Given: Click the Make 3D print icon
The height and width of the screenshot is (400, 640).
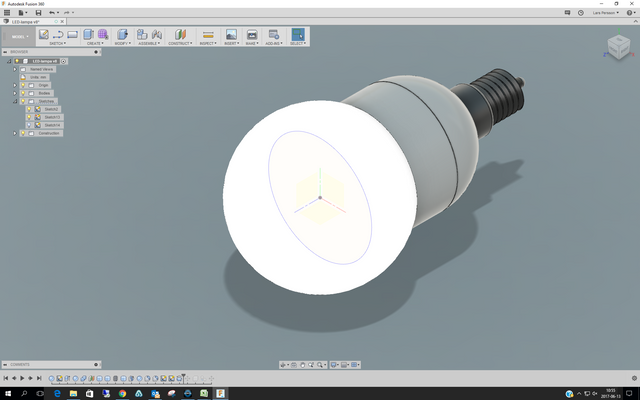Looking at the screenshot, I should [x=252, y=34].
